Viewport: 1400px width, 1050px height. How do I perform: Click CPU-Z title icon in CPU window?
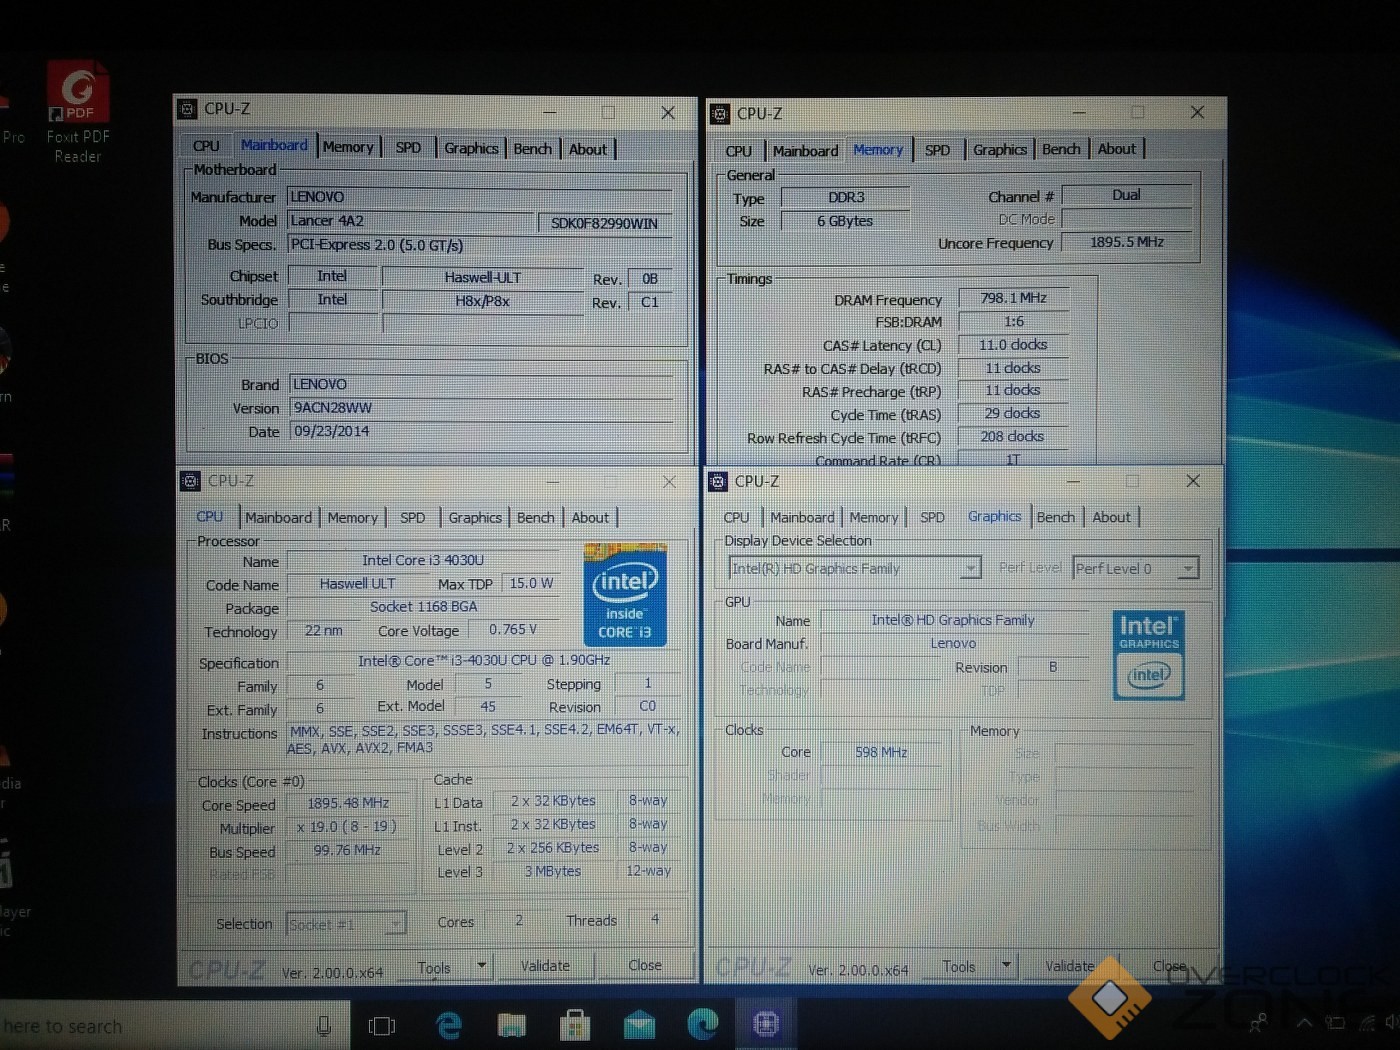coord(190,481)
